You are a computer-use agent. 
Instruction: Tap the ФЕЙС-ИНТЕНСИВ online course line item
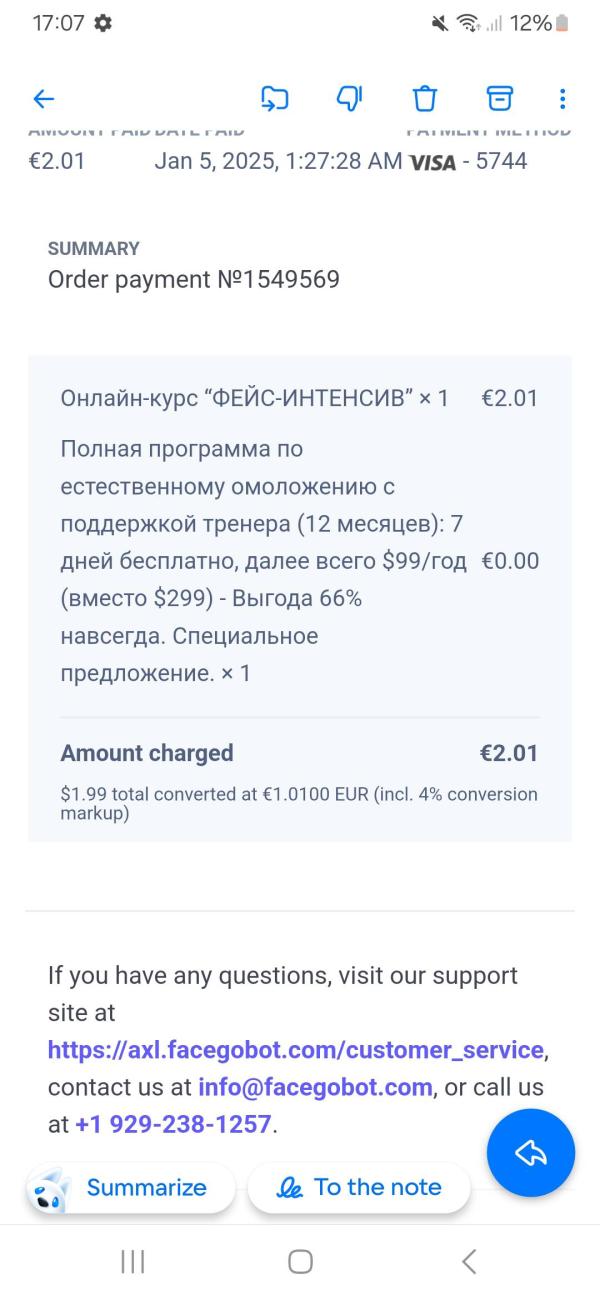click(300, 398)
